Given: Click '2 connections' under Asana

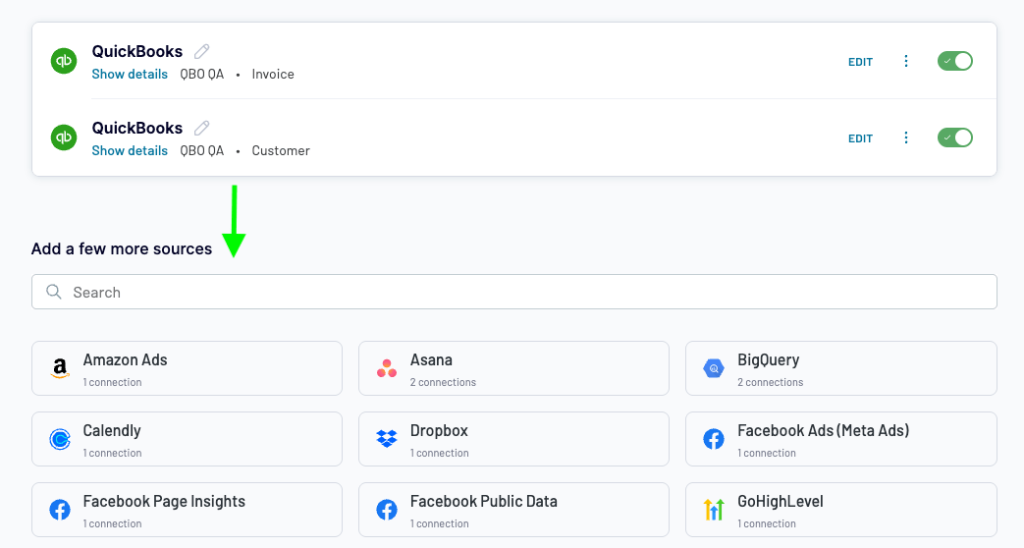Looking at the screenshot, I should pyautogui.click(x=443, y=382).
